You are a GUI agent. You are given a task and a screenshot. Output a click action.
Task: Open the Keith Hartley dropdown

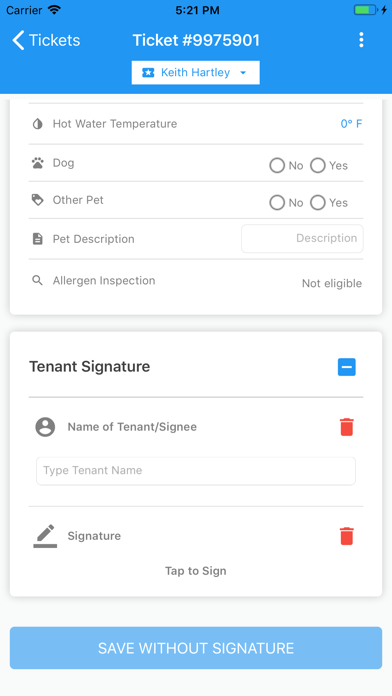tap(195, 72)
